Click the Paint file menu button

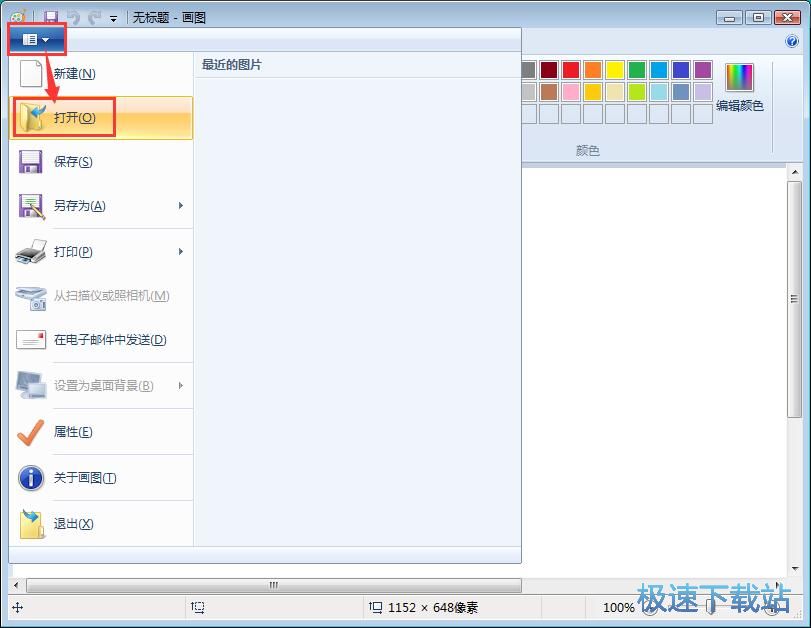click(x=36, y=39)
